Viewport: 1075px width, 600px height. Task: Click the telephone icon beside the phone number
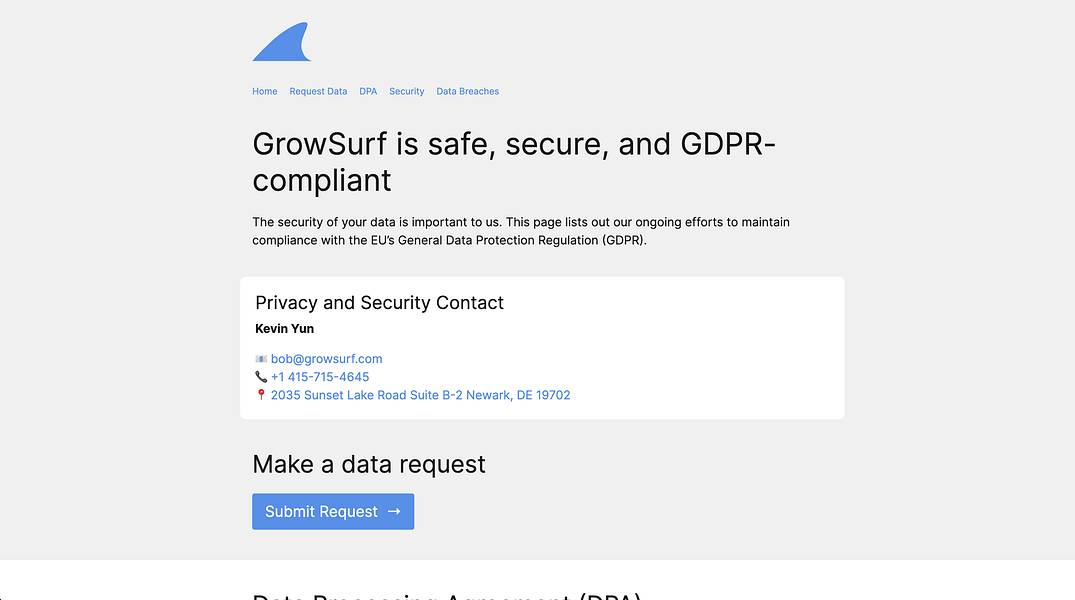(x=261, y=377)
